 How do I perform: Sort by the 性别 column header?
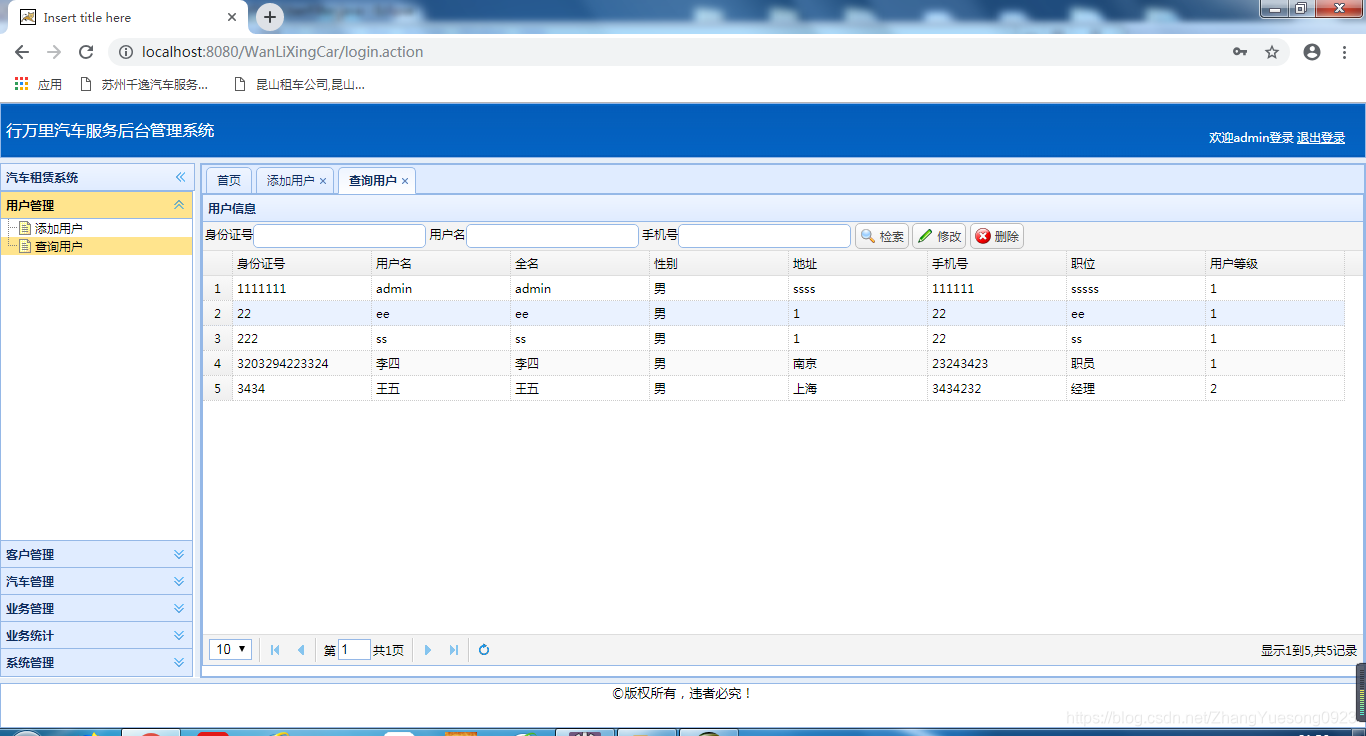tap(719, 264)
